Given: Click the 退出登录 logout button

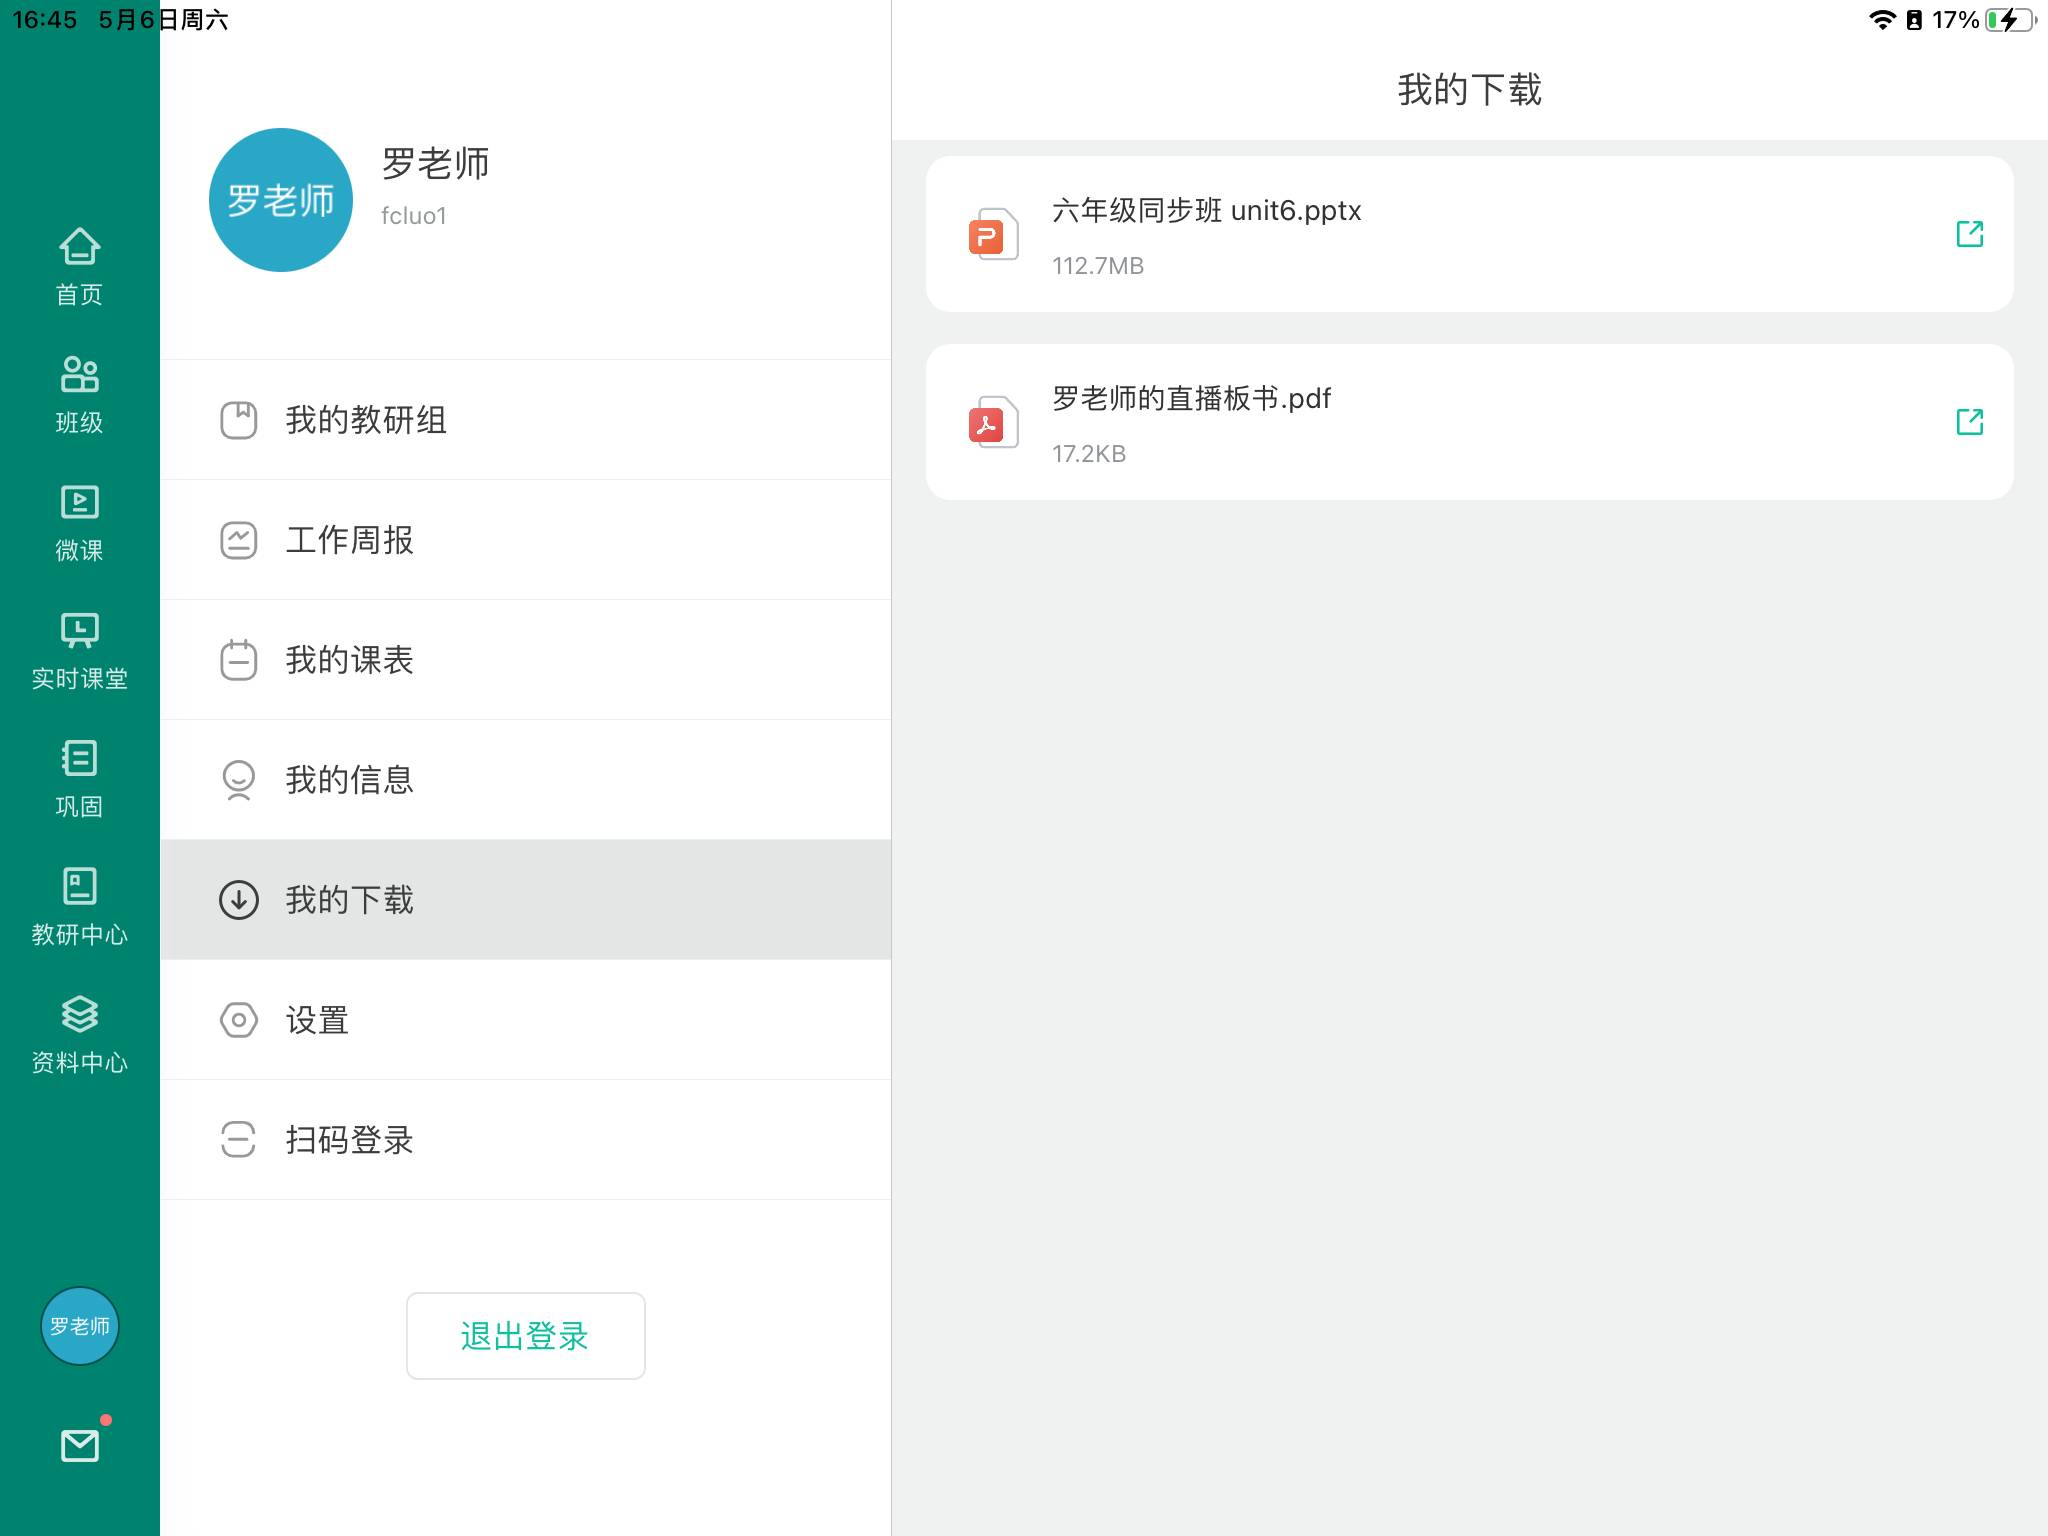Looking at the screenshot, I should click(x=526, y=1336).
